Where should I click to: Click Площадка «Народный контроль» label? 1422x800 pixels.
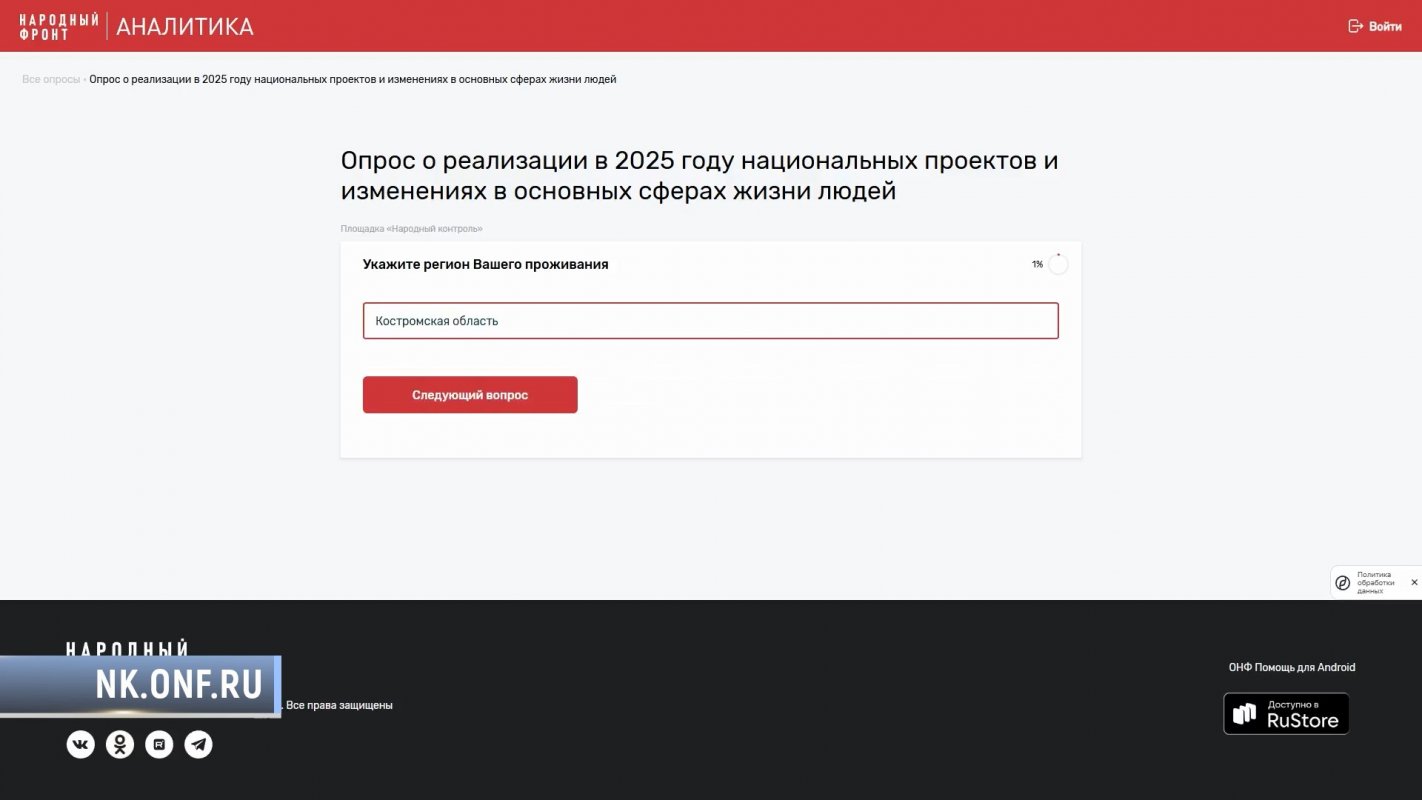pyautogui.click(x=411, y=228)
